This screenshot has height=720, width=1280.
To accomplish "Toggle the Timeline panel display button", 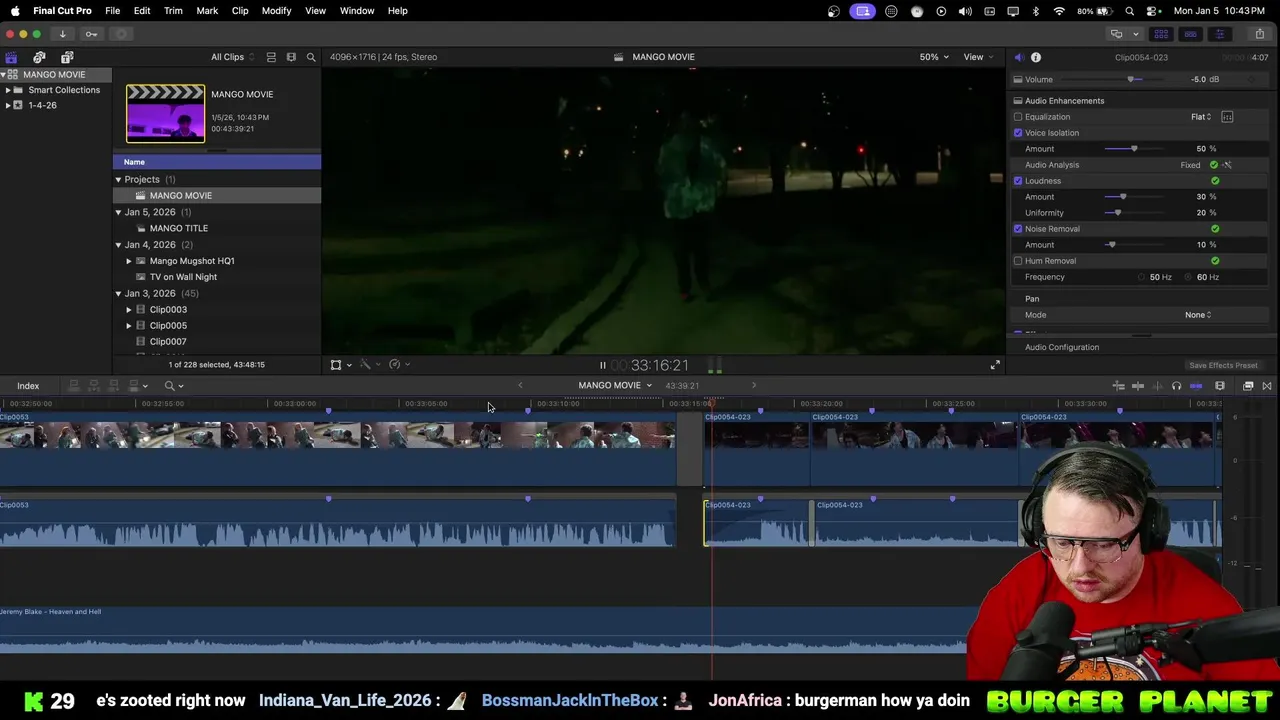I will [1190, 34].
